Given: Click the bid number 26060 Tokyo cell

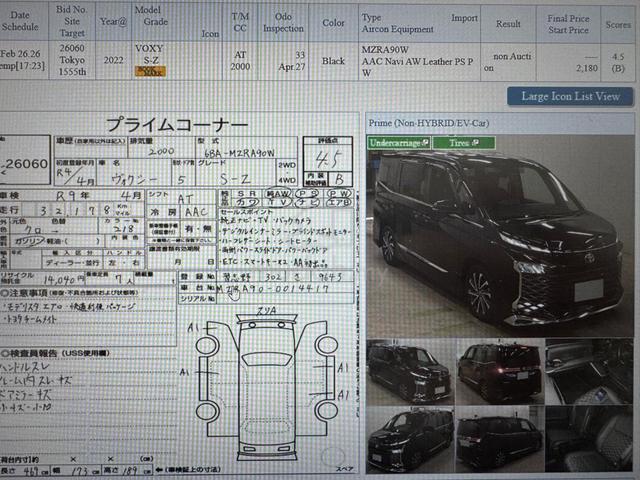Looking at the screenshot, I should click(72, 60).
